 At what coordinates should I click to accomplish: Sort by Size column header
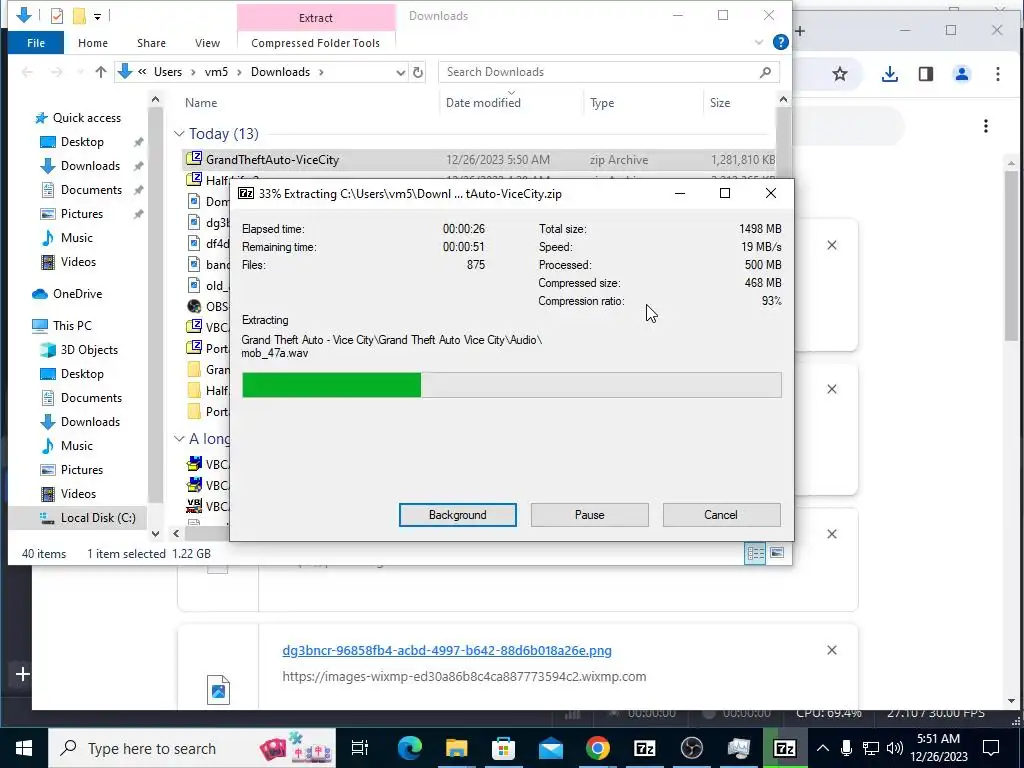coord(720,103)
